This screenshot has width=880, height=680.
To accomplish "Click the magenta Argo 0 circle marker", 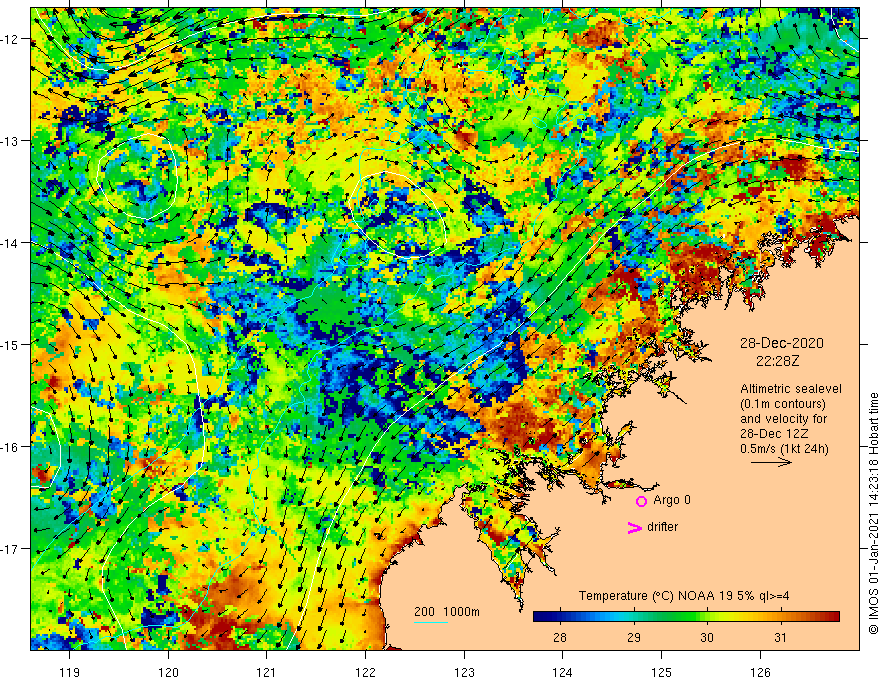I will pyautogui.click(x=641, y=501).
